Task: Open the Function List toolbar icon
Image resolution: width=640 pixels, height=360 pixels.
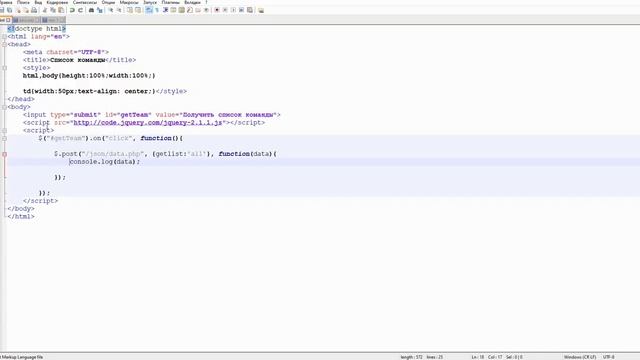Action: click(190, 10)
